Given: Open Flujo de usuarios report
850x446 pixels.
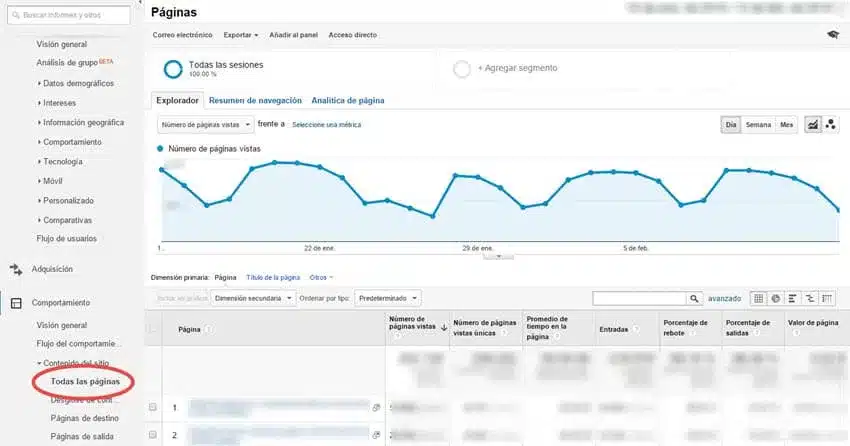Looking at the screenshot, I should click(x=67, y=238).
